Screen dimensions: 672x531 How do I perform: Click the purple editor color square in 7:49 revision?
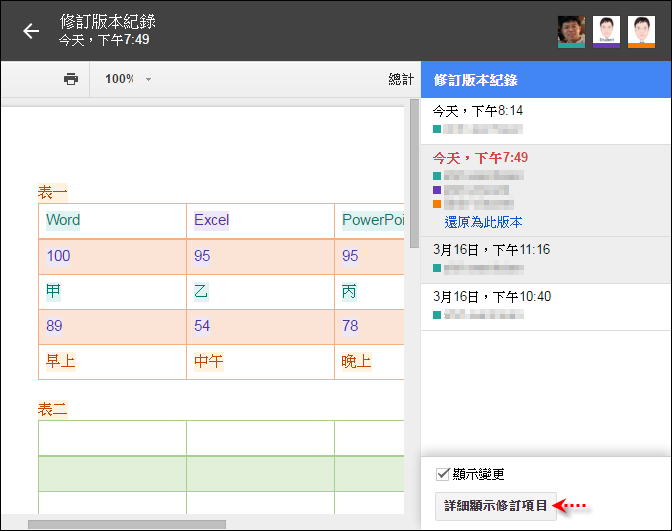(437, 190)
